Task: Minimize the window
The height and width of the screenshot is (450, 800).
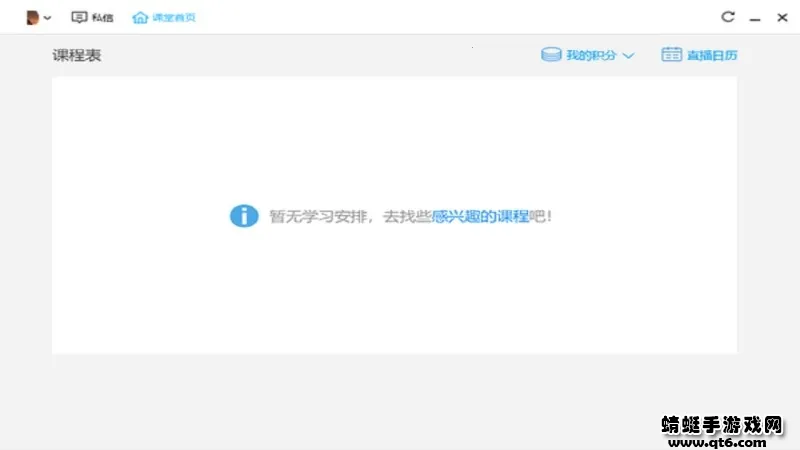Action: coord(755,19)
